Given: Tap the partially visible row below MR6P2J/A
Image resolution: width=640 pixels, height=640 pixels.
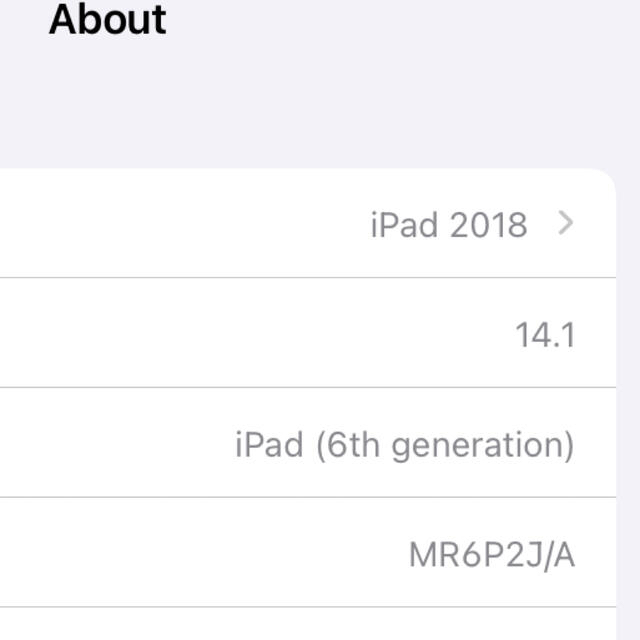Looking at the screenshot, I should pos(308,624).
